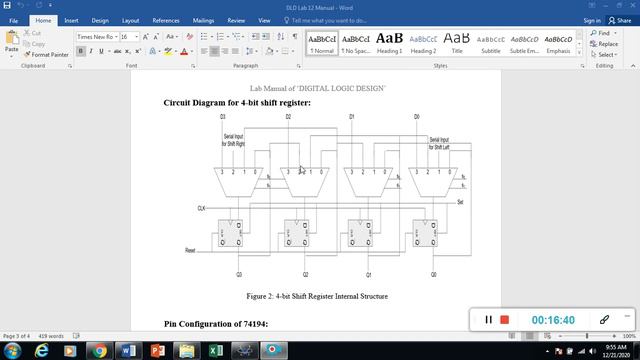Screen dimensions: 640x360
Task: Switch to the Insert tab
Action: (71, 20)
